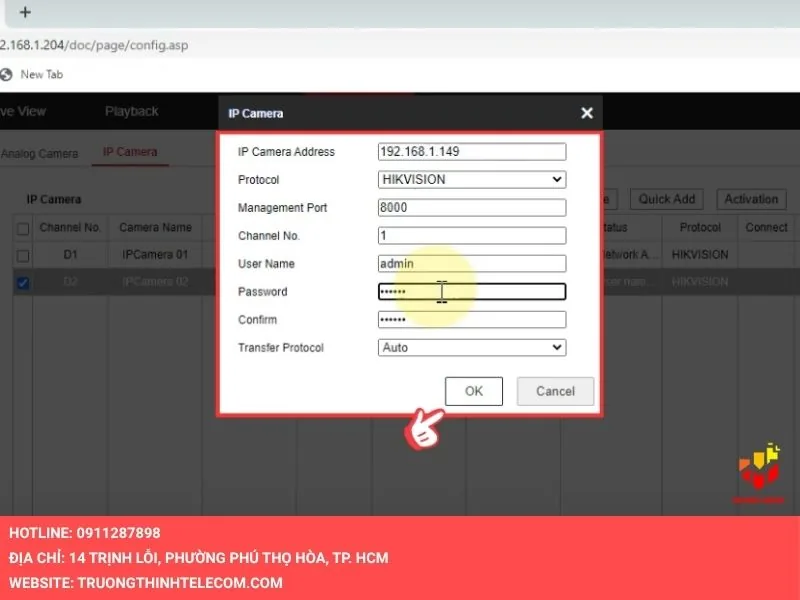This screenshot has width=800, height=600.
Task: Check the D1 camera row checkbox
Action: pyautogui.click(x=23, y=256)
